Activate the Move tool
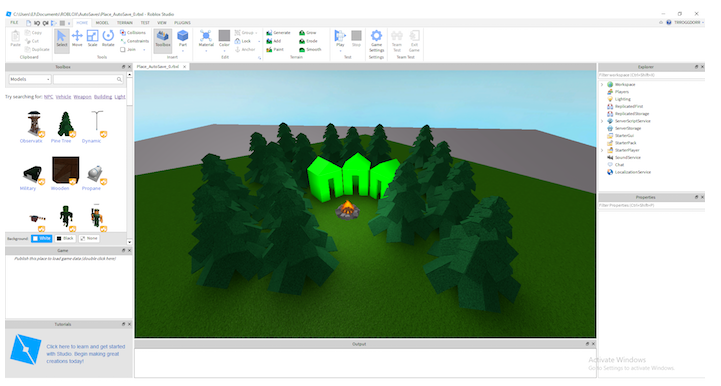The image size is (721, 386). (x=77, y=39)
